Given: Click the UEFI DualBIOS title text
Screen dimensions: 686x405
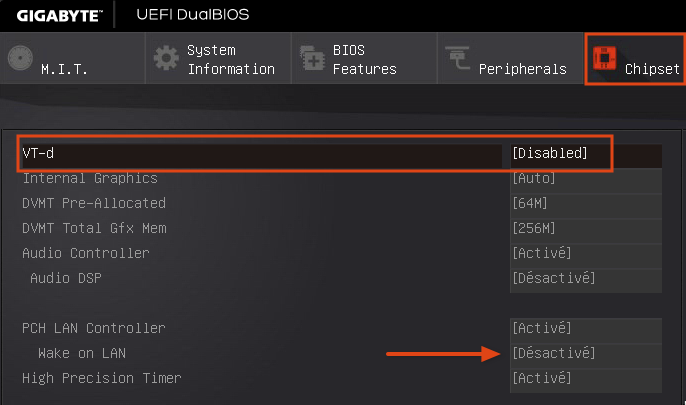Looking at the screenshot, I should click(x=192, y=14).
